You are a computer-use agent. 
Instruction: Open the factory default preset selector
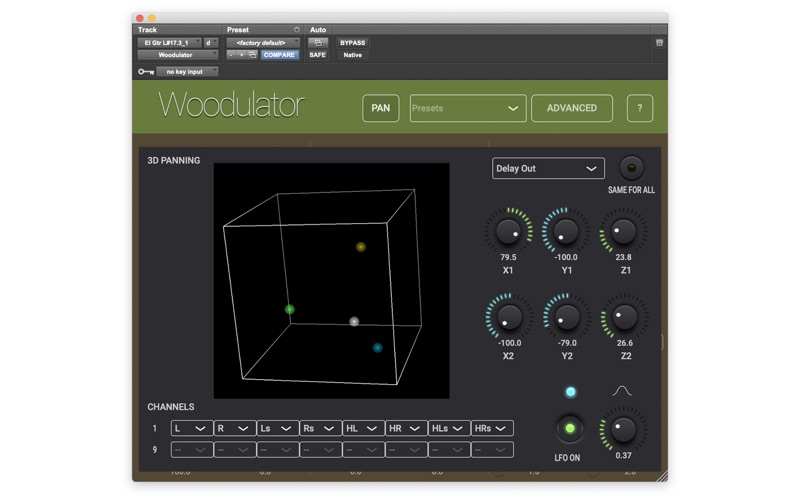(263, 43)
